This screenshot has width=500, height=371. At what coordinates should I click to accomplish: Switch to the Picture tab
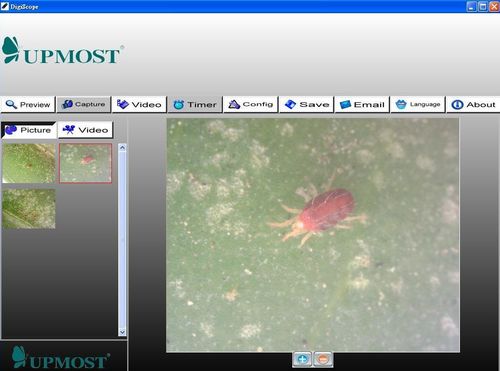29,130
